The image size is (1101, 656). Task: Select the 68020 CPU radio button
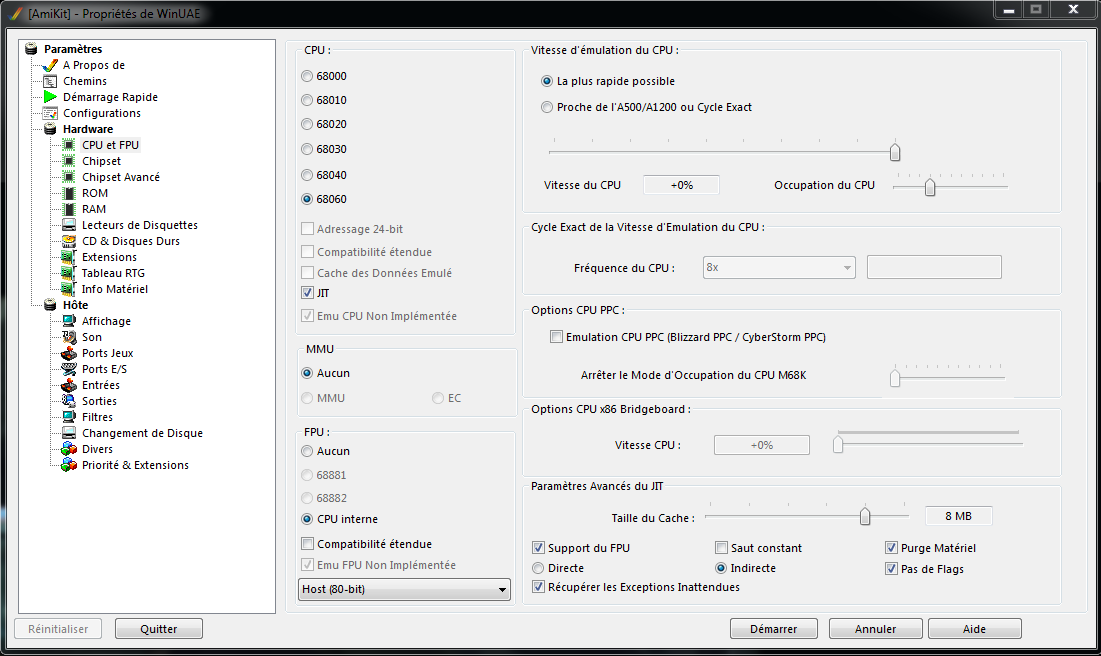click(307, 124)
